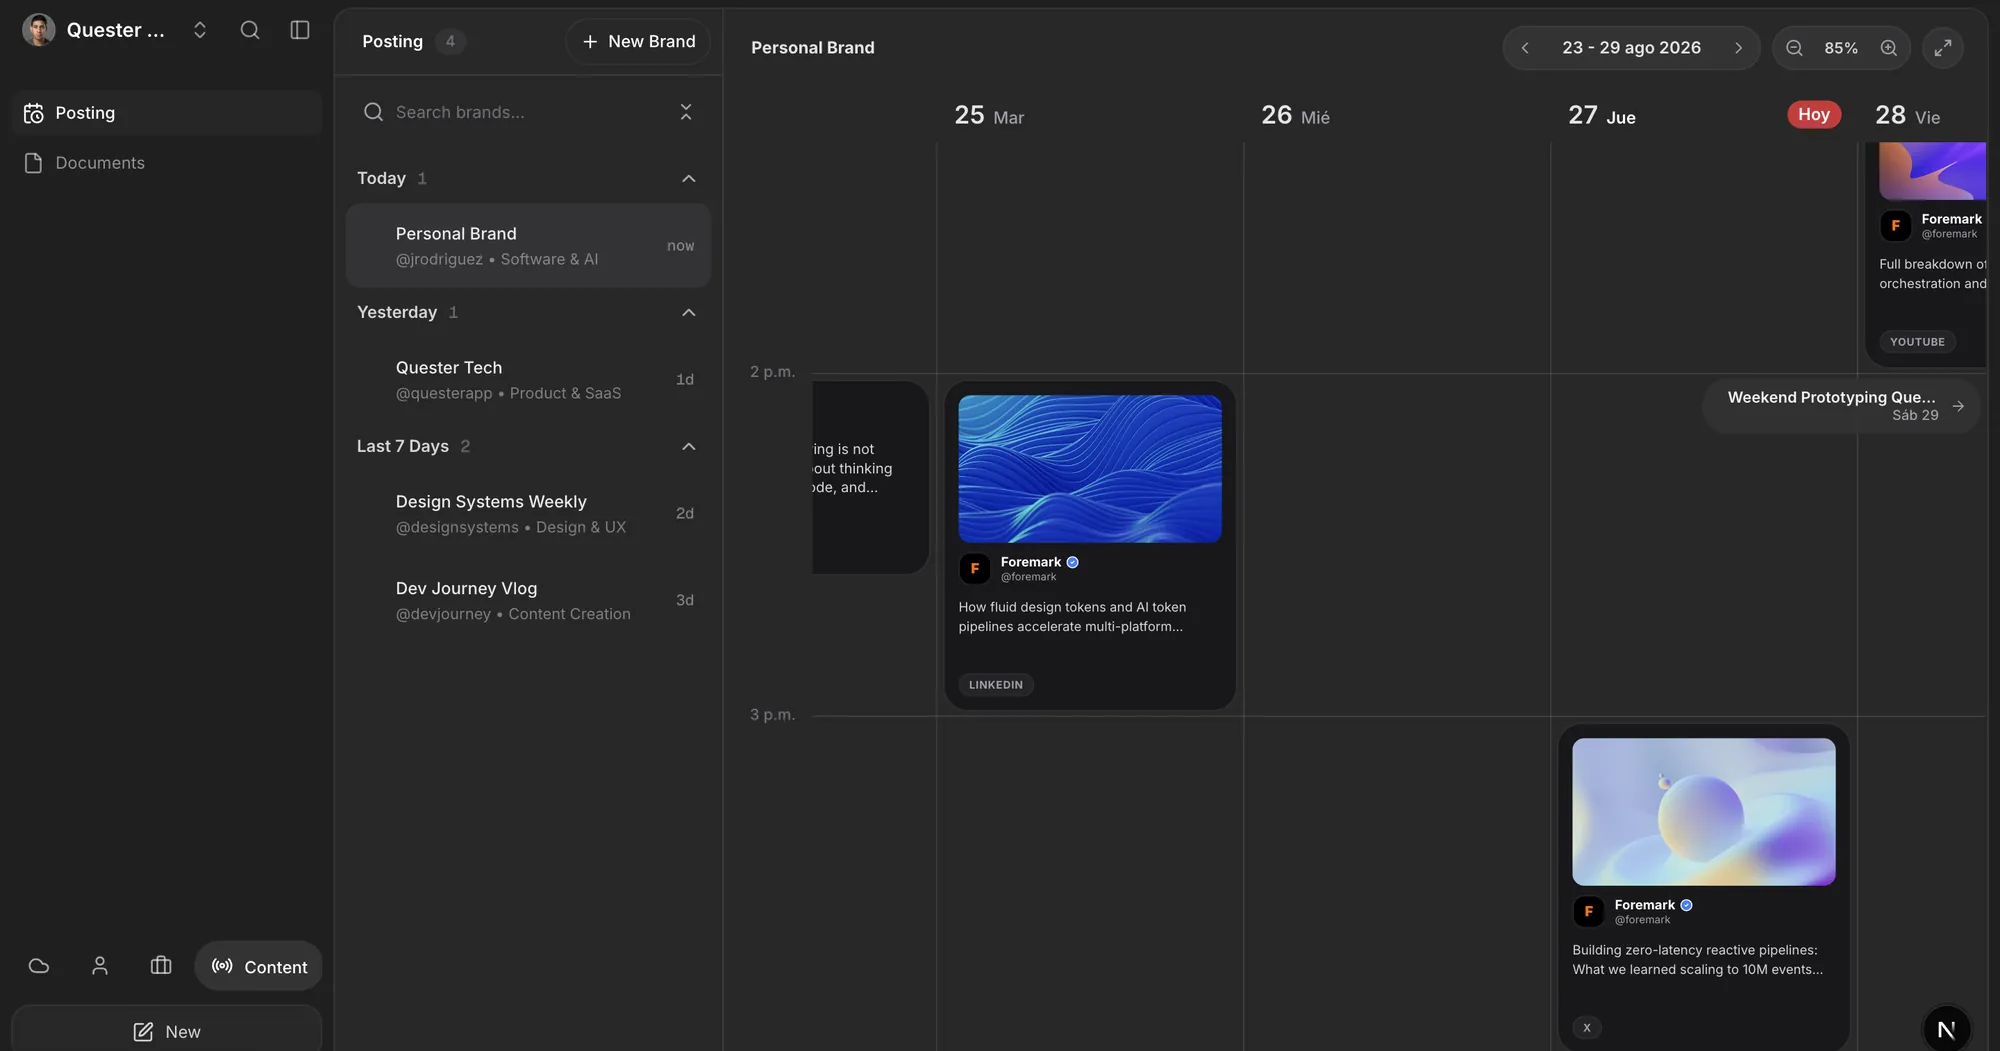2000x1051 pixels.
Task: Select Design Systems Weekly brand
Action: (x=528, y=514)
